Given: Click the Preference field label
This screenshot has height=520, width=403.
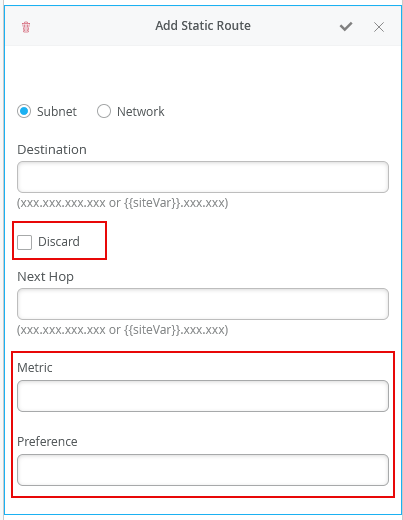Looking at the screenshot, I should 47,442.
